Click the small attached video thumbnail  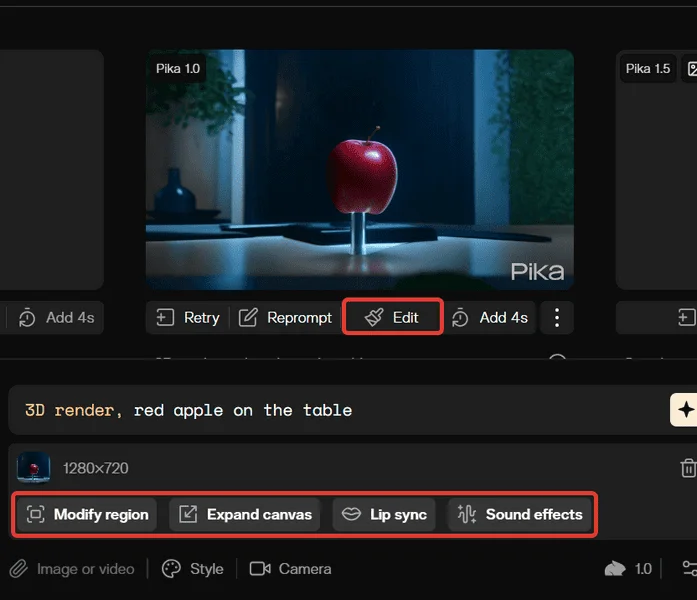click(x=34, y=468)
